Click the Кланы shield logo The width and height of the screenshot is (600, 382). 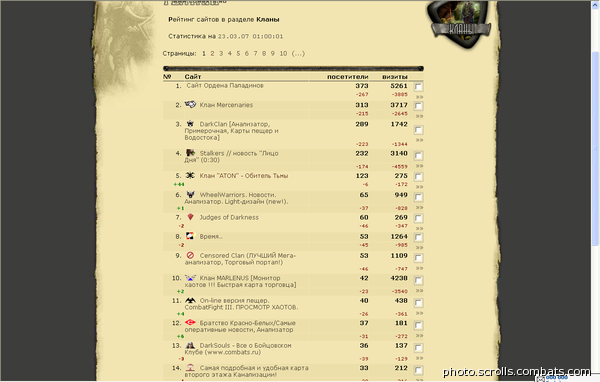click(461, 25)
